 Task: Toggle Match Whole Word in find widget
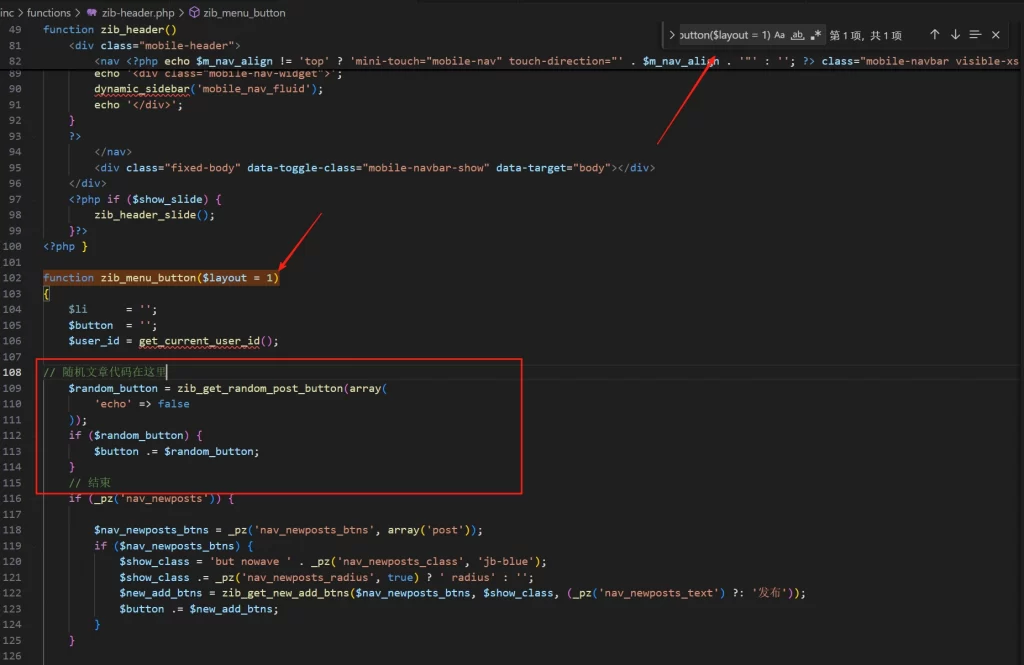point(798,35)
